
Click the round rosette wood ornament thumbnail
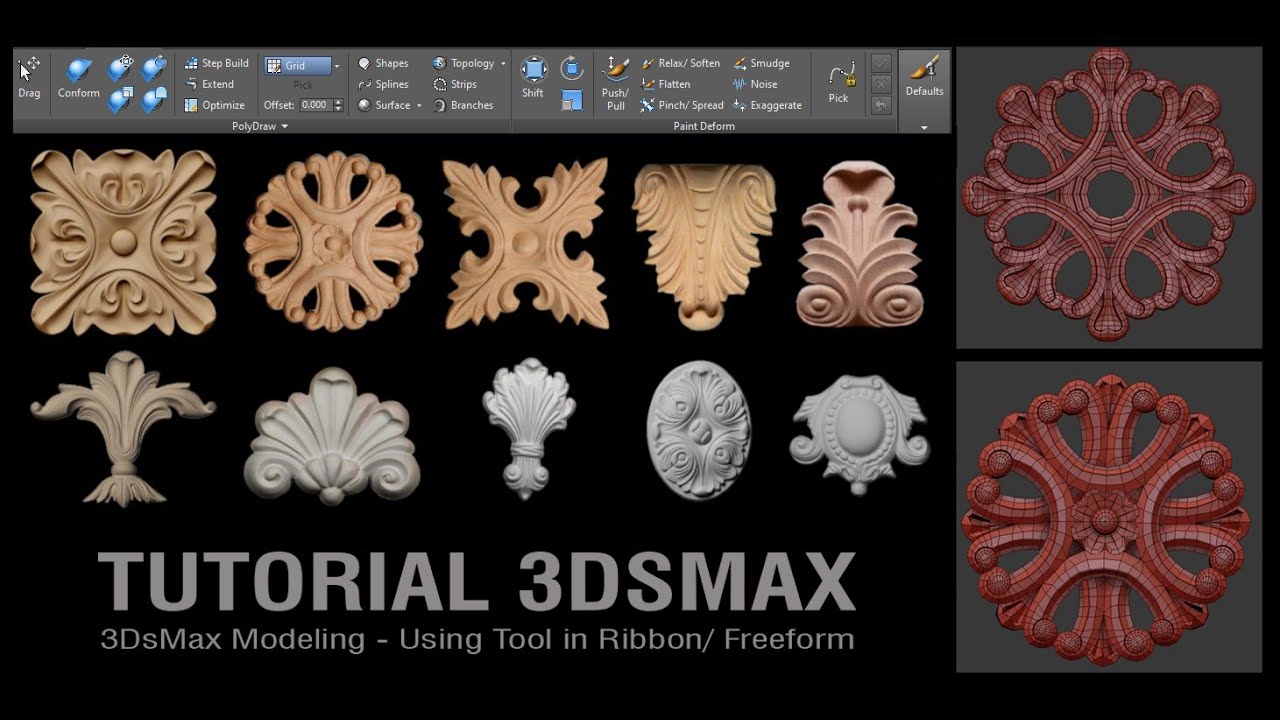(x=334, y=242)
